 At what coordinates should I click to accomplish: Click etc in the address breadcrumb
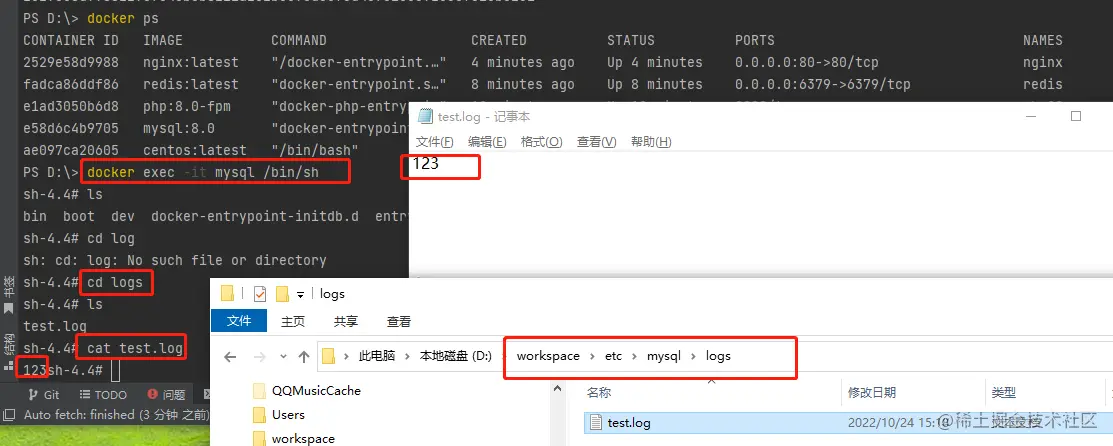[613, 356]
